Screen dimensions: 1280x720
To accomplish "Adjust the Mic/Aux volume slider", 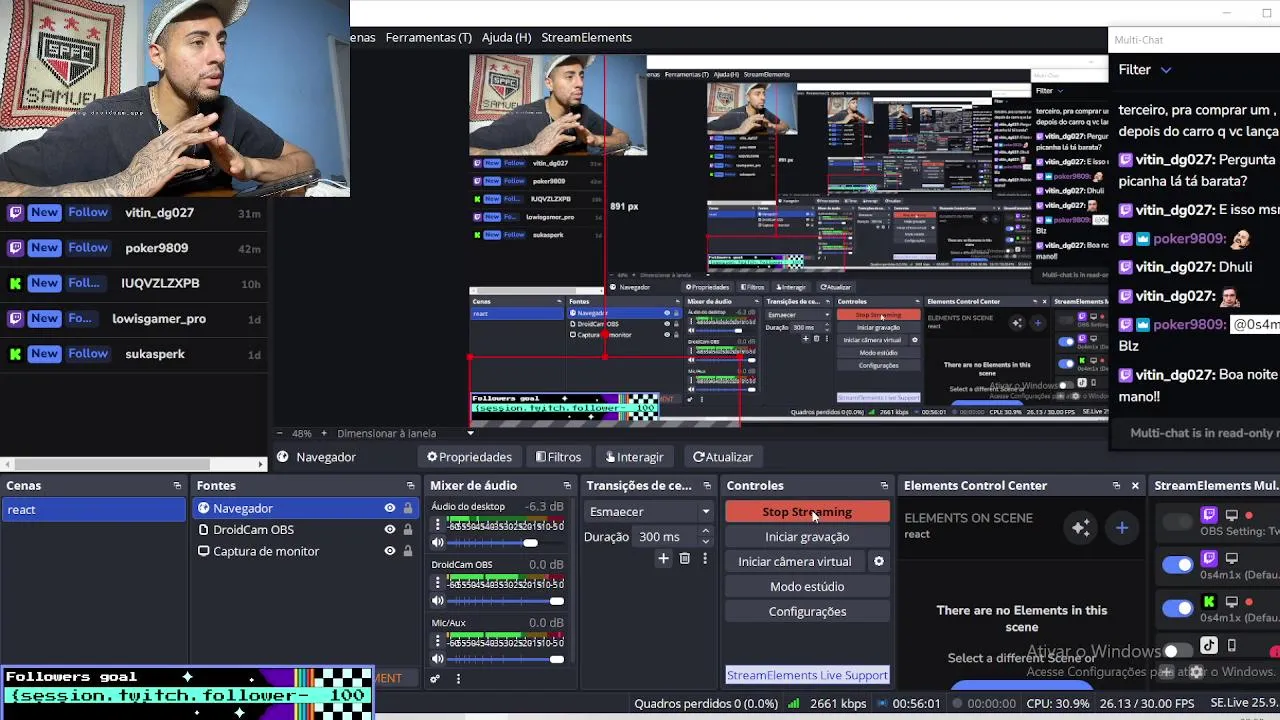I will [507, 659].
